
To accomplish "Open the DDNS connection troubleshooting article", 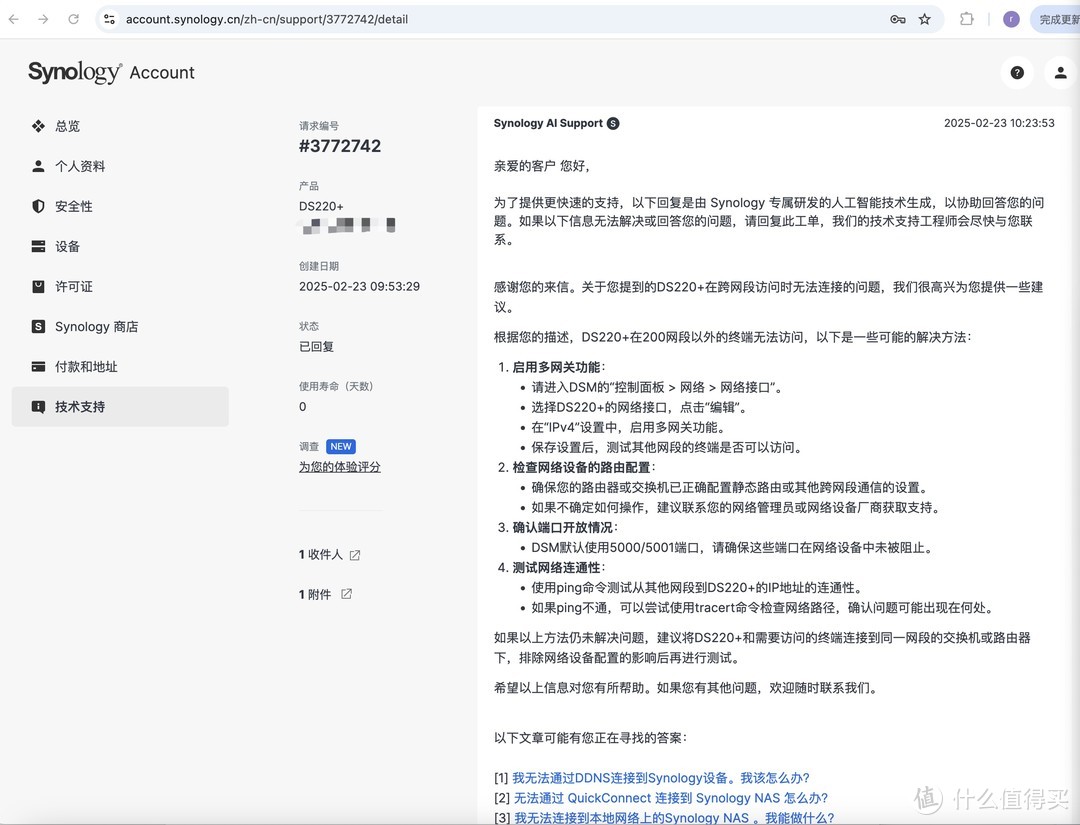I will tap(660, 777).
